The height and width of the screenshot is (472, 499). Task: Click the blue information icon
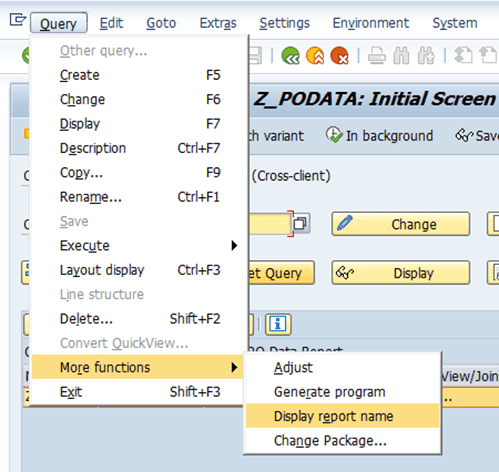[x=278, y=324]
